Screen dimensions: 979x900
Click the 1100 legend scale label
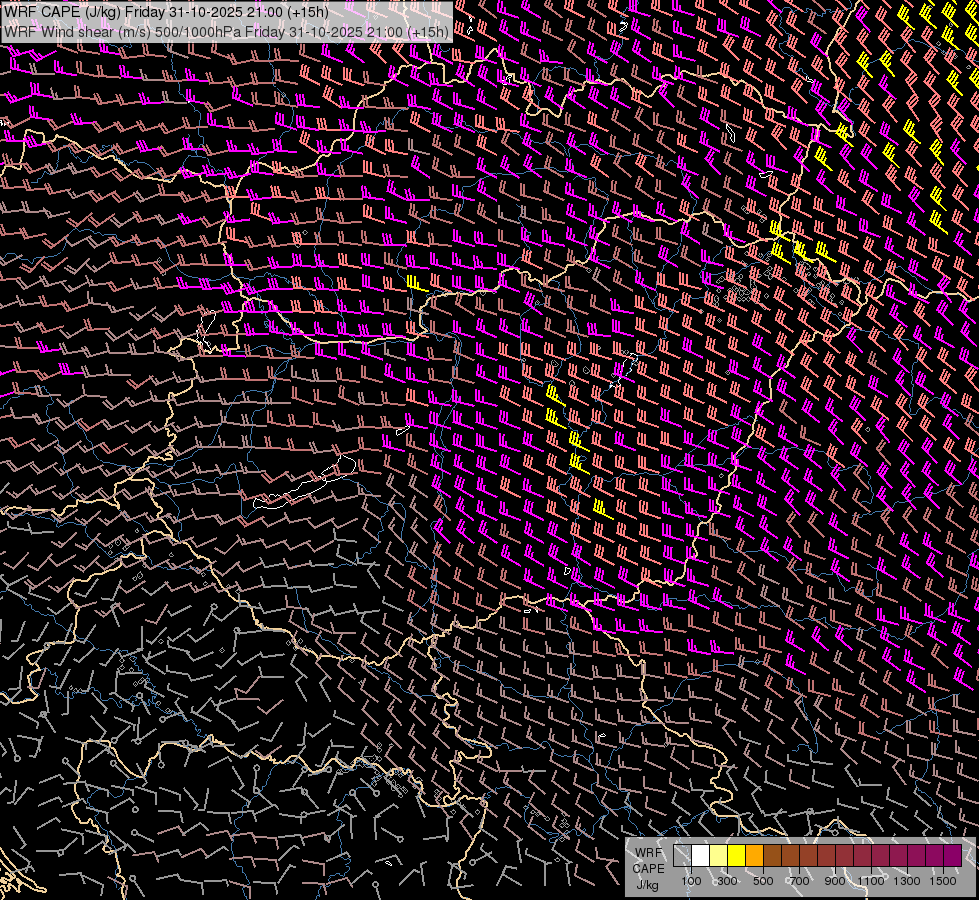[871, 881]
